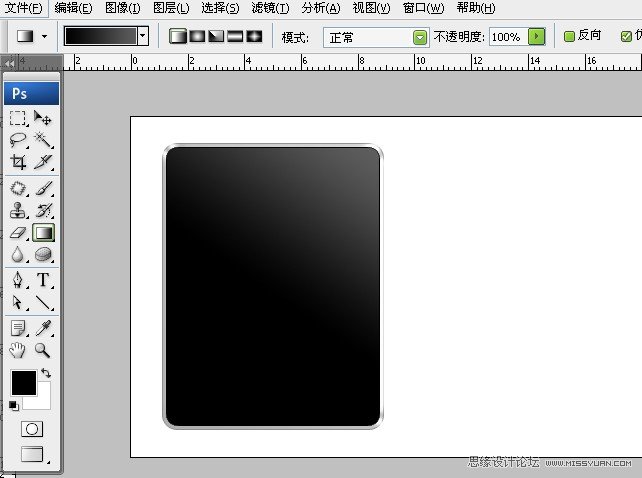This screenshot has width=642, height=478.
Task: Select the Blur tool
Action: (18, 254)
